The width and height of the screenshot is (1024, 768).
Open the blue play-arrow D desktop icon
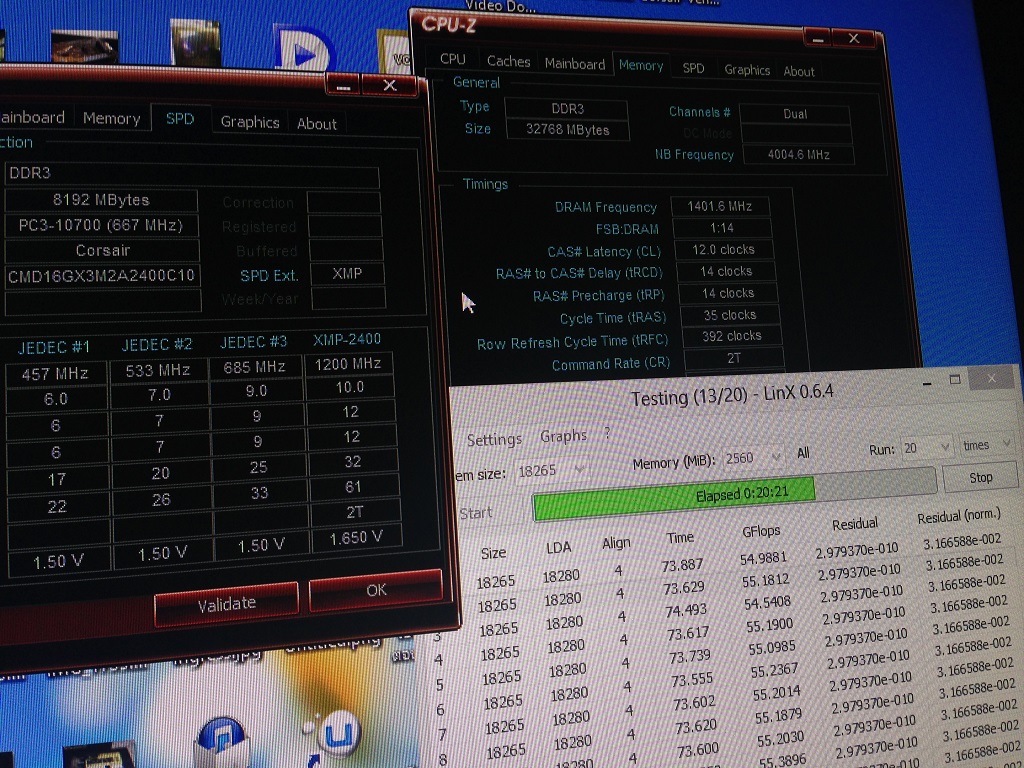(x=306, y=49)
